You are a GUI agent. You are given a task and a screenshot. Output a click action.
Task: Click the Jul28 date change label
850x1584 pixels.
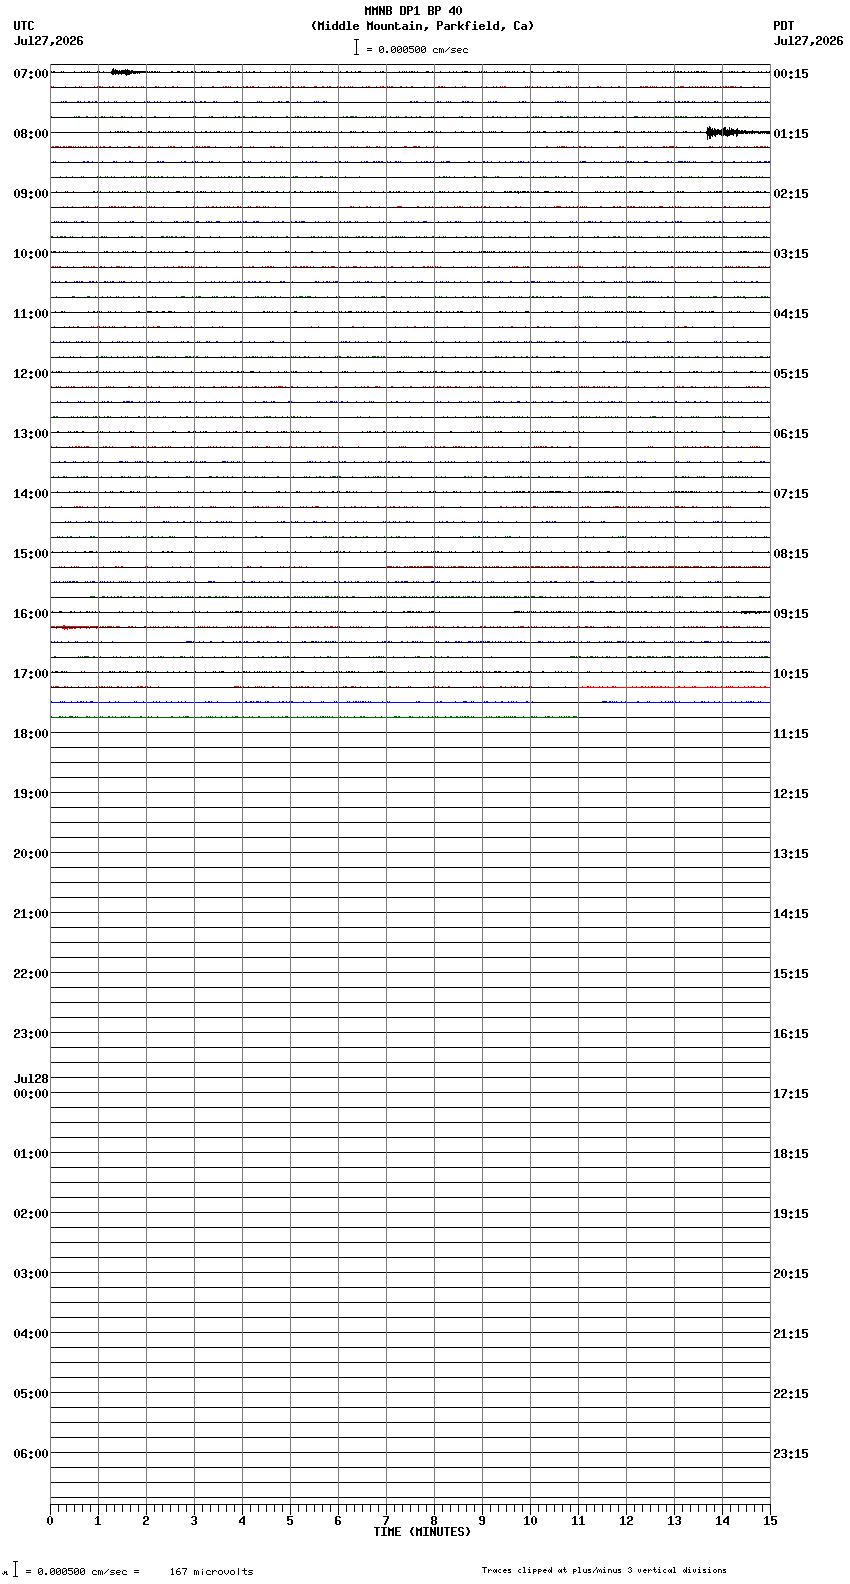click(x=31, y=1079)
